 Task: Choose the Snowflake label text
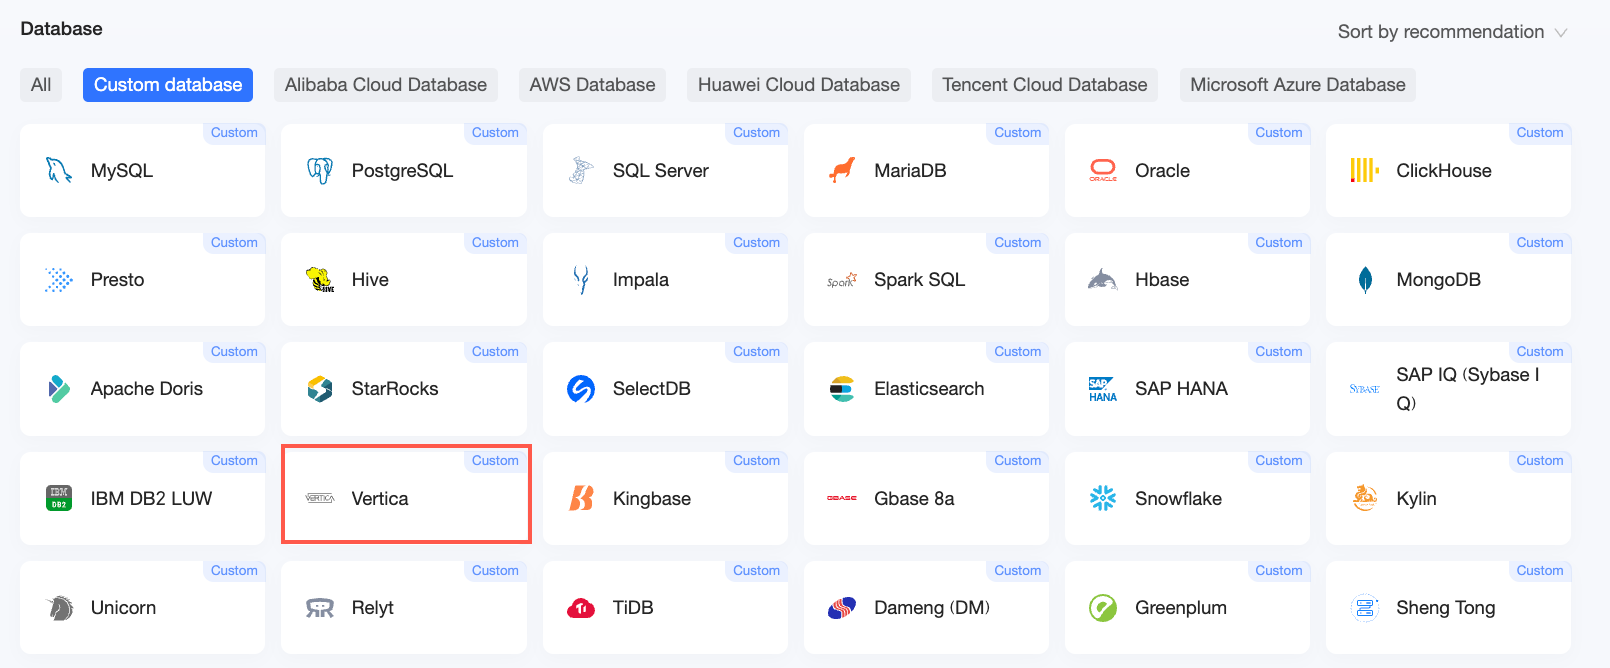[x=1178, y=498]
